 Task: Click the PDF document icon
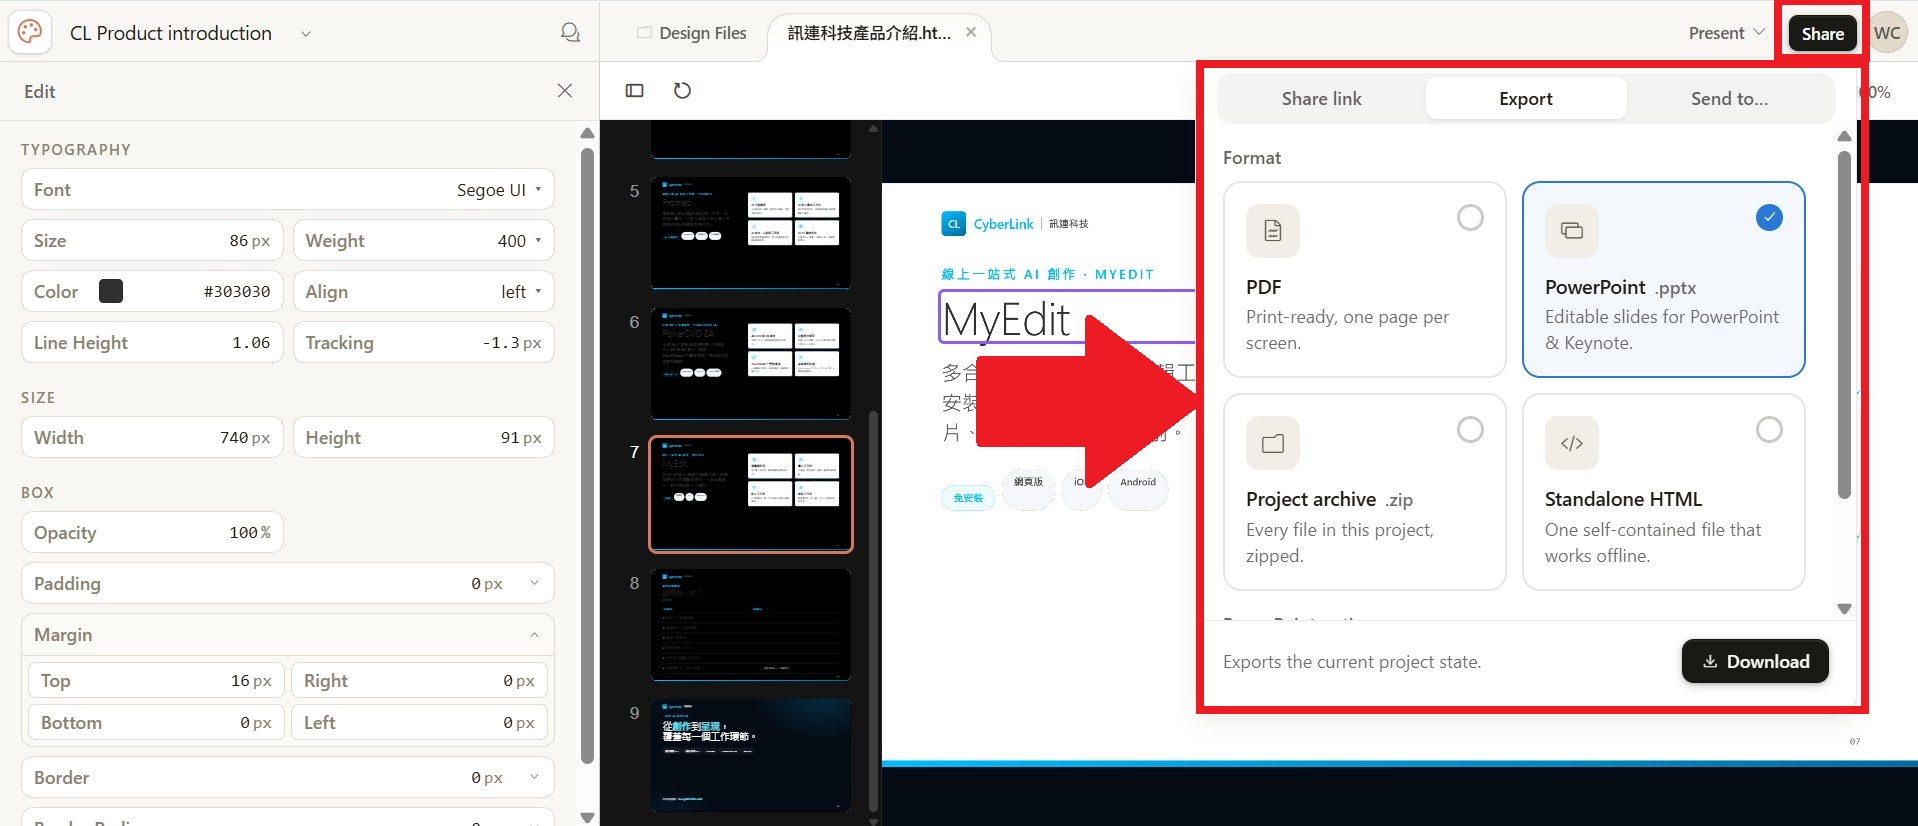point(1273,231)
